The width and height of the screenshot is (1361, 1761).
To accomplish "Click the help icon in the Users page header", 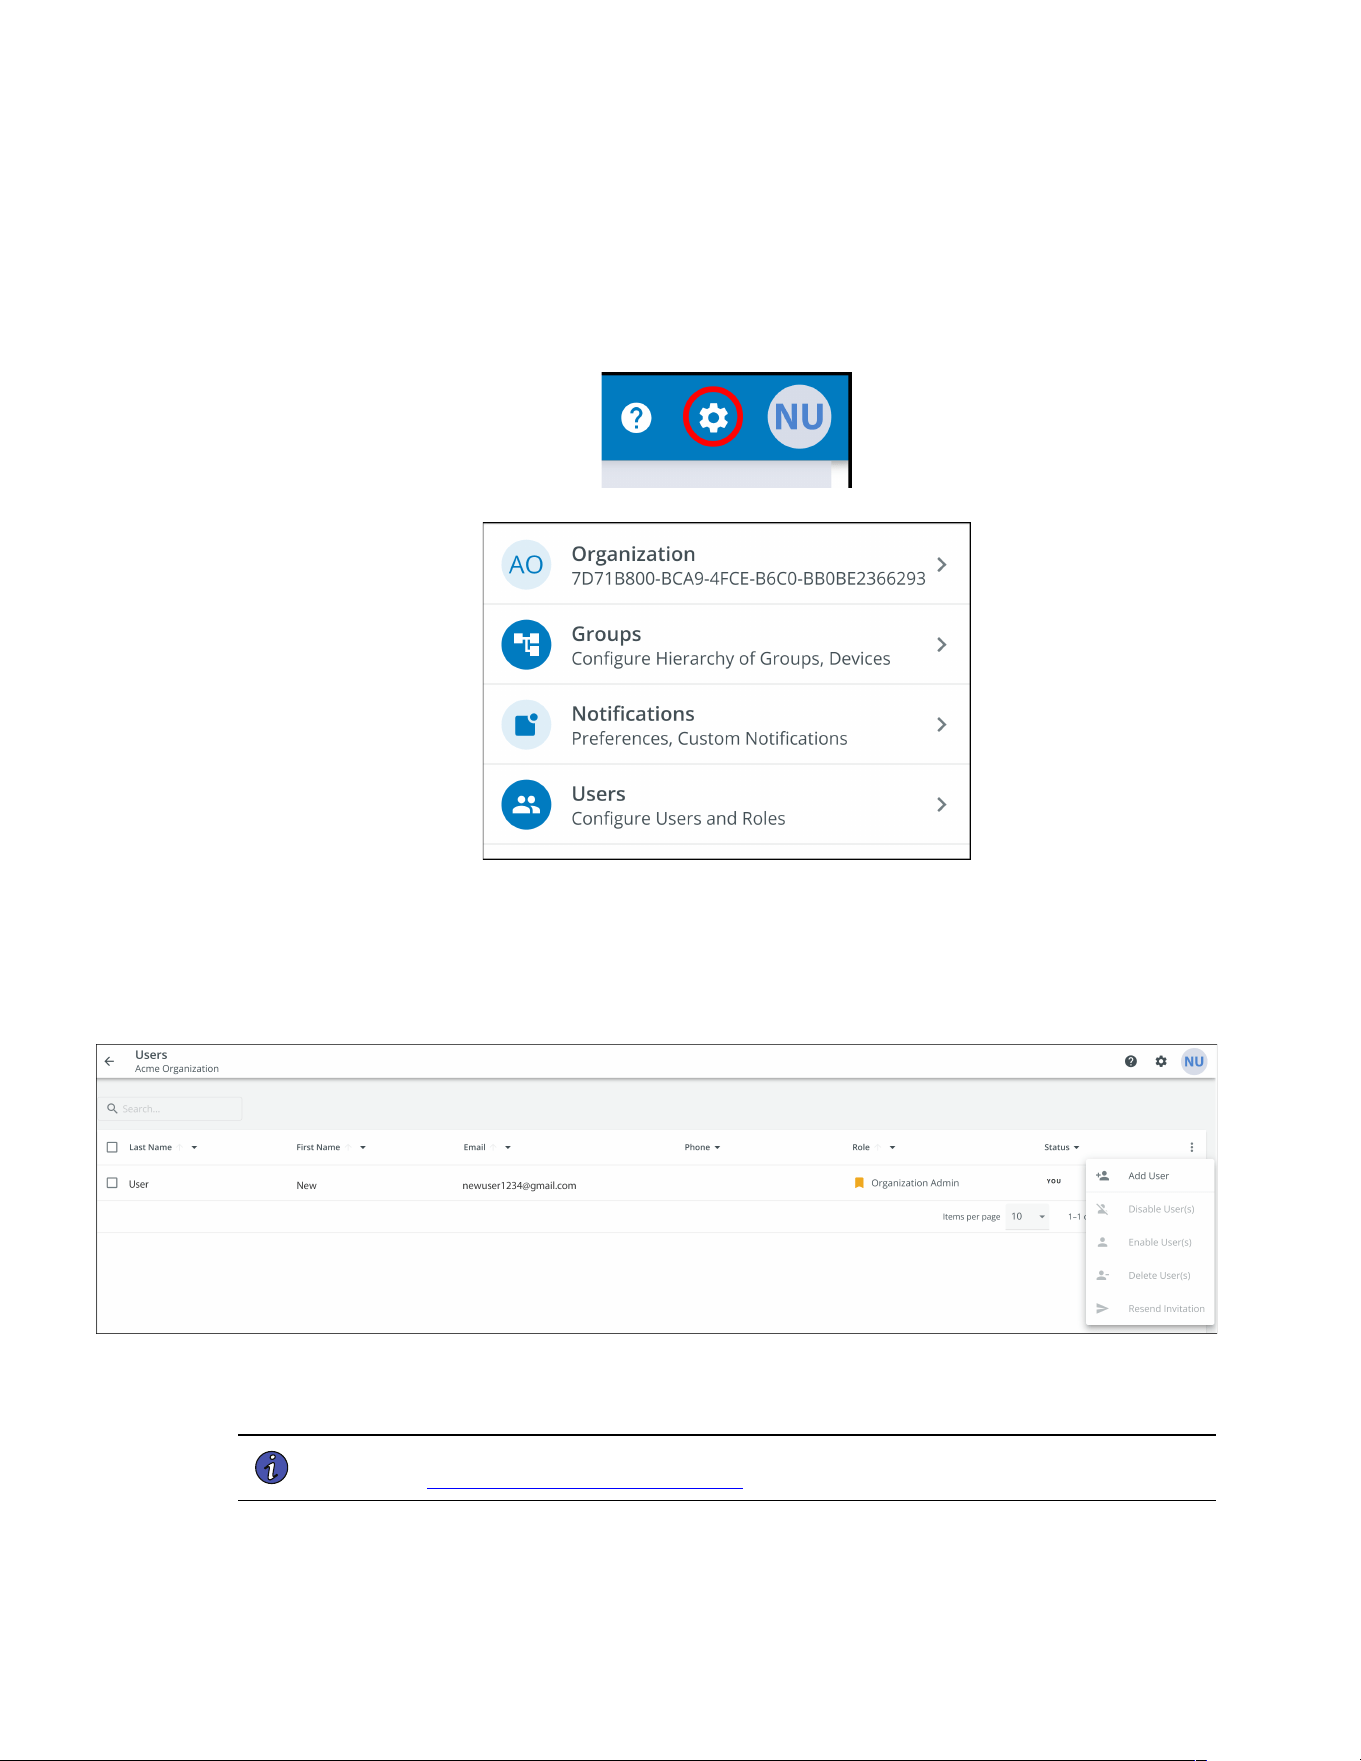I will click(1131, 1061).
